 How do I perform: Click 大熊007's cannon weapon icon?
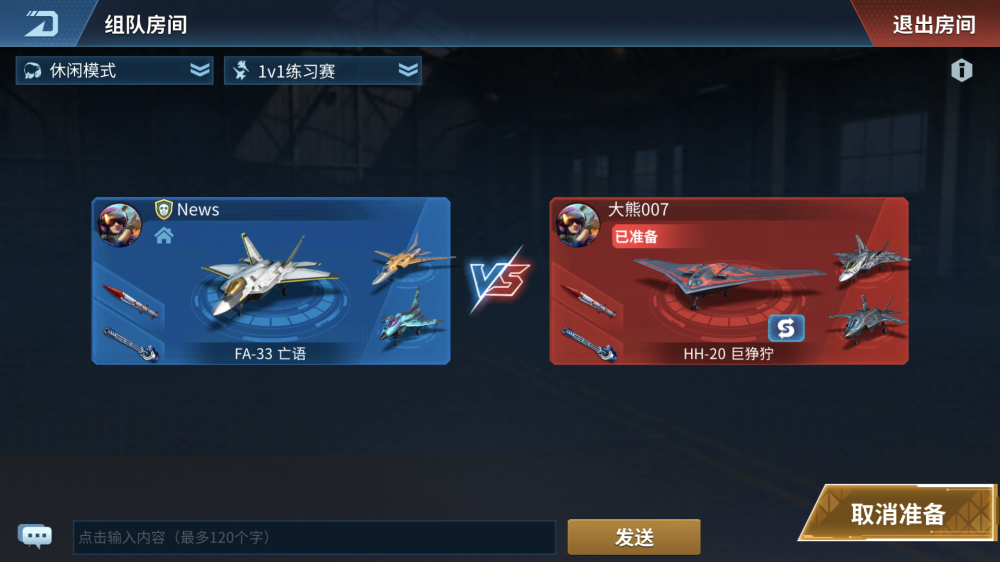pos(589,344)
